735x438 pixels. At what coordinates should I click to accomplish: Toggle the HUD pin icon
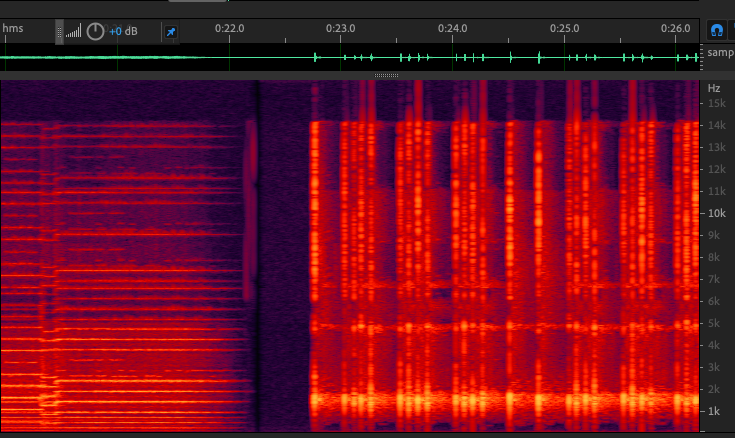coord(170,32)
